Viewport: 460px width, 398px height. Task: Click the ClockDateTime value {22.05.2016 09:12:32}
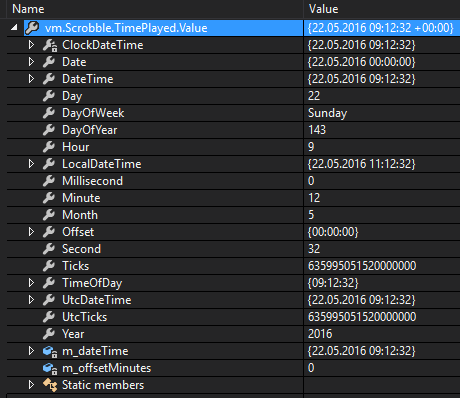coord(362,45)
